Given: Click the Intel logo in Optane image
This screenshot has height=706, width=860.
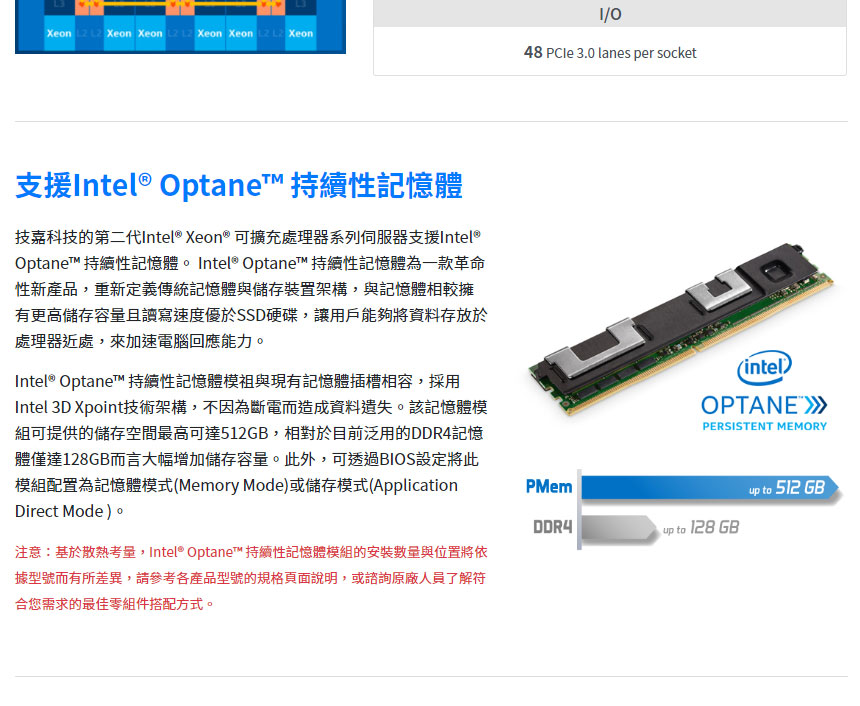Looking at the screenshot, I should [764, 367].
